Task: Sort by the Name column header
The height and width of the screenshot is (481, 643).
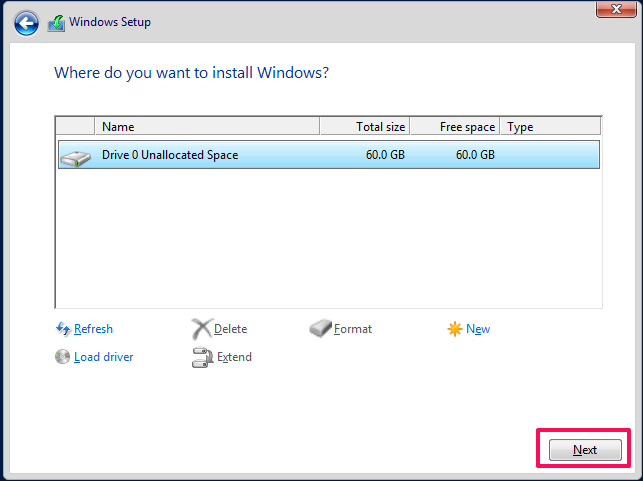Action: (x=207, y=126)
